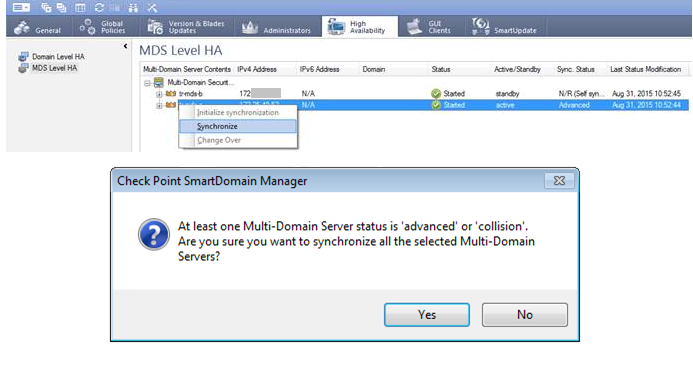This screenshot has width=693, height=367.
Task: Sort by Multi-Domain Server Contents column
Action: tap(187, 69)
